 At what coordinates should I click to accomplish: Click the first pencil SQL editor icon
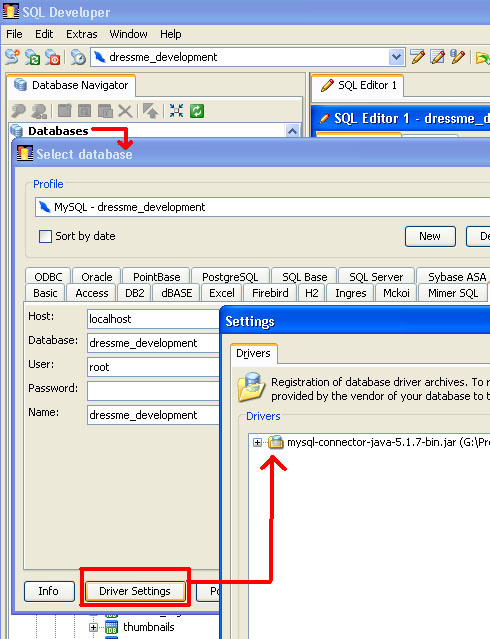[417, 57]
